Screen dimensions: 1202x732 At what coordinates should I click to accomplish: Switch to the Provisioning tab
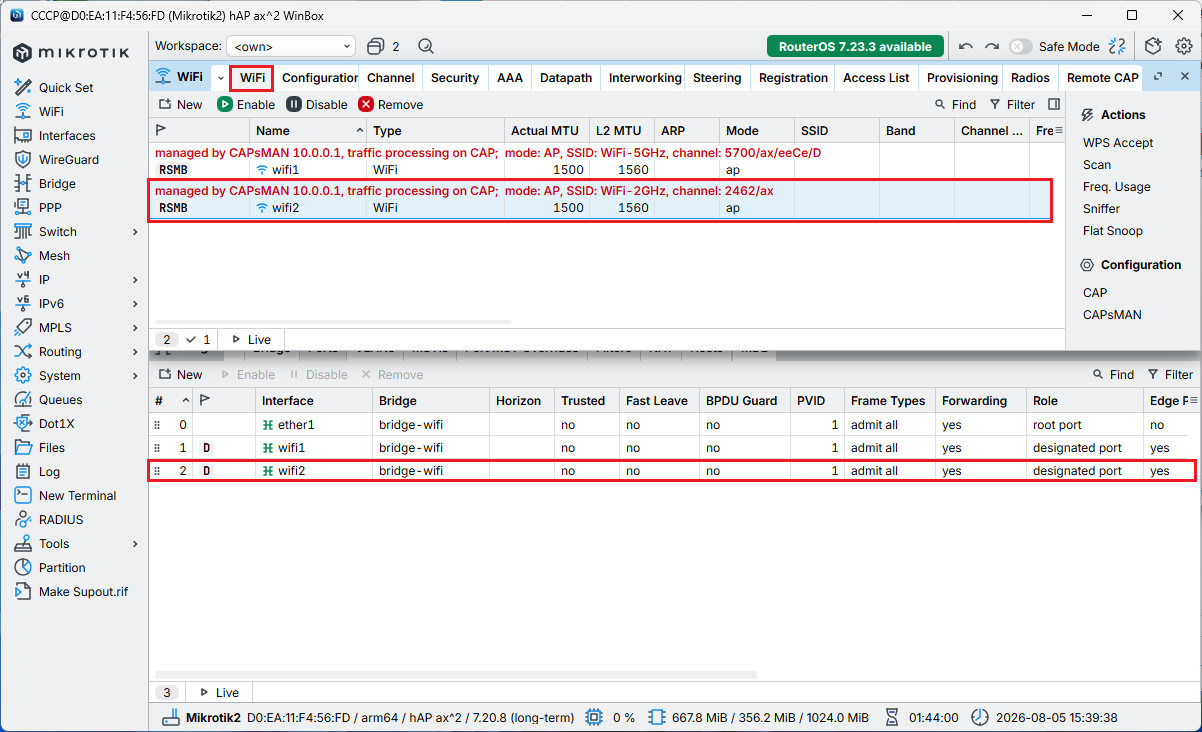(x=962, y=77)
